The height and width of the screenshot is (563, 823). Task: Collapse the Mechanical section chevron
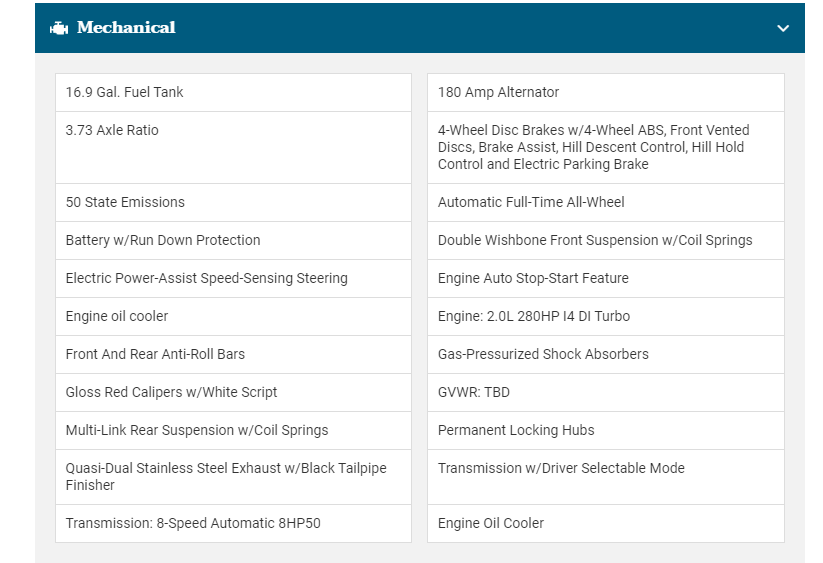pos(783,28)
